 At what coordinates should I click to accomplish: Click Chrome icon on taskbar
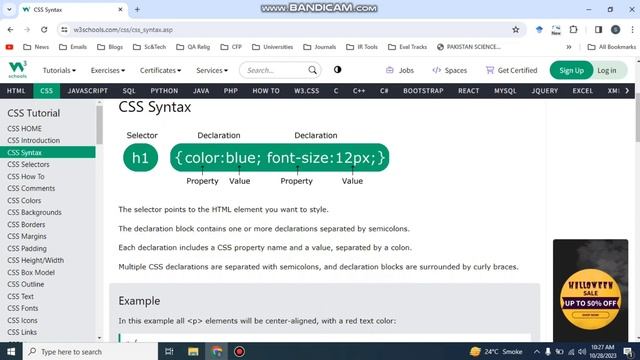click(217, 351)
